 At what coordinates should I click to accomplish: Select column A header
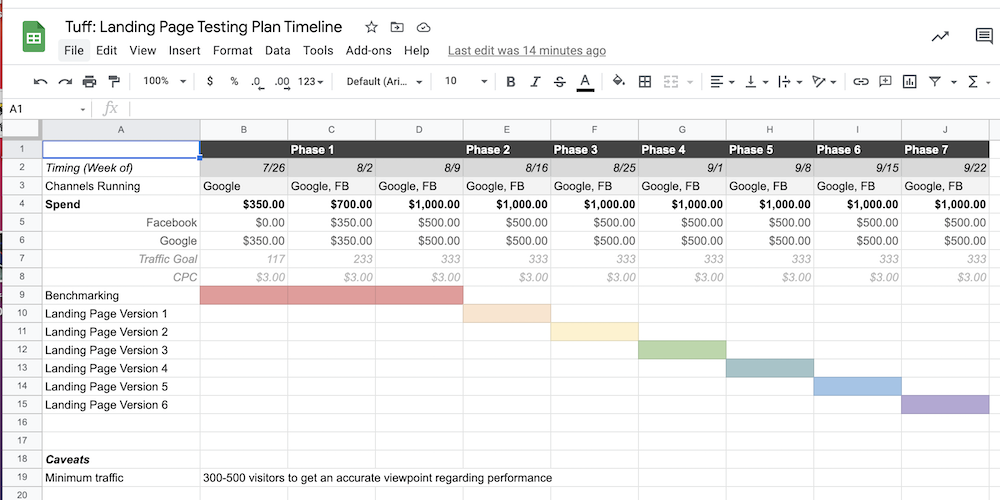(x=121, y=129)
